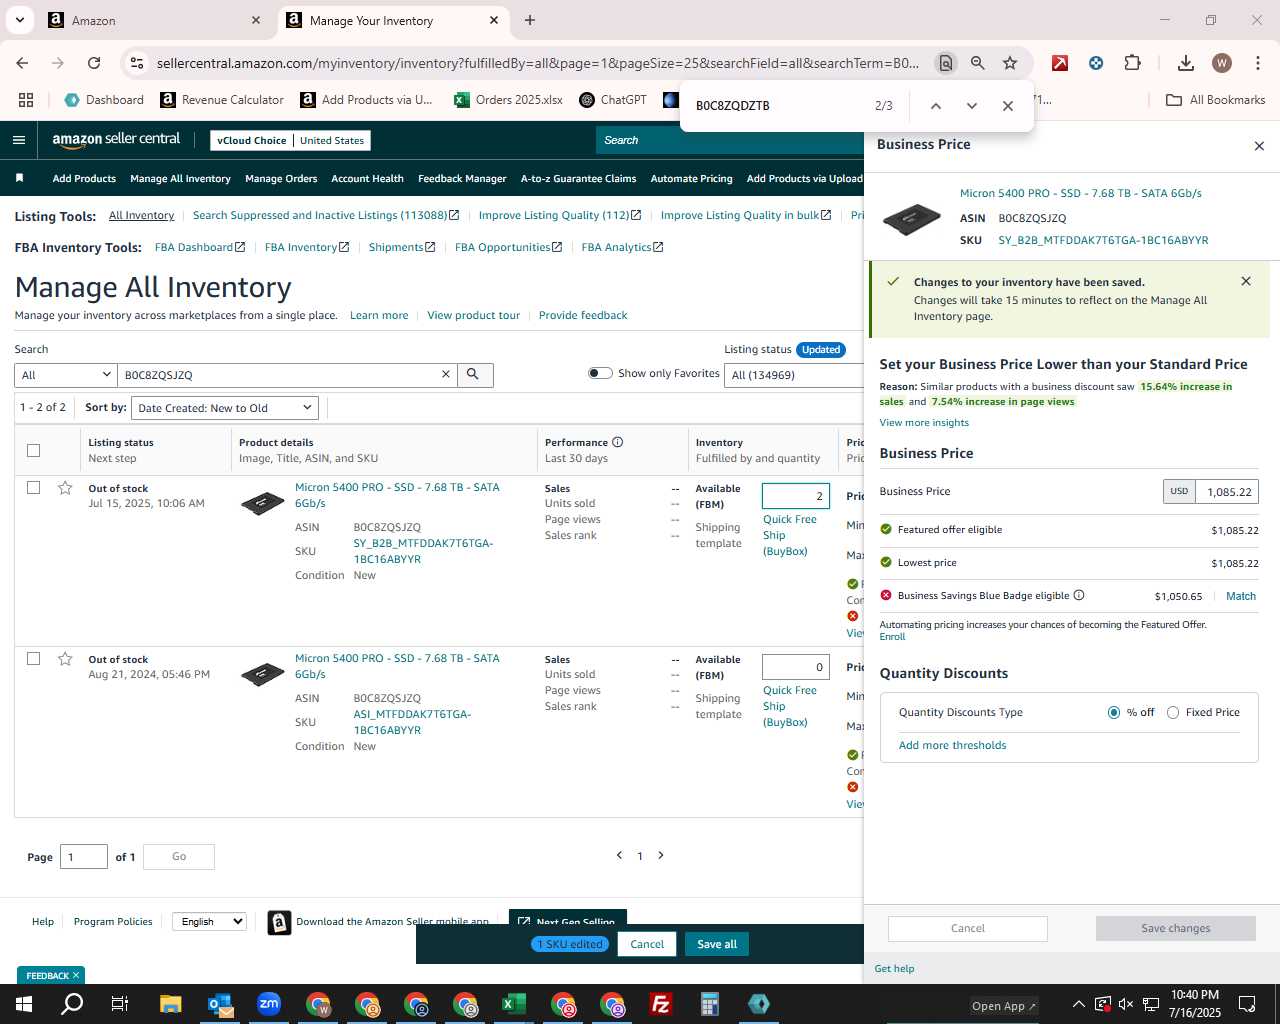This screenshot has height=1024, width=1280.
Task: Go to next find-in-page result
Action: coord(971,106)
